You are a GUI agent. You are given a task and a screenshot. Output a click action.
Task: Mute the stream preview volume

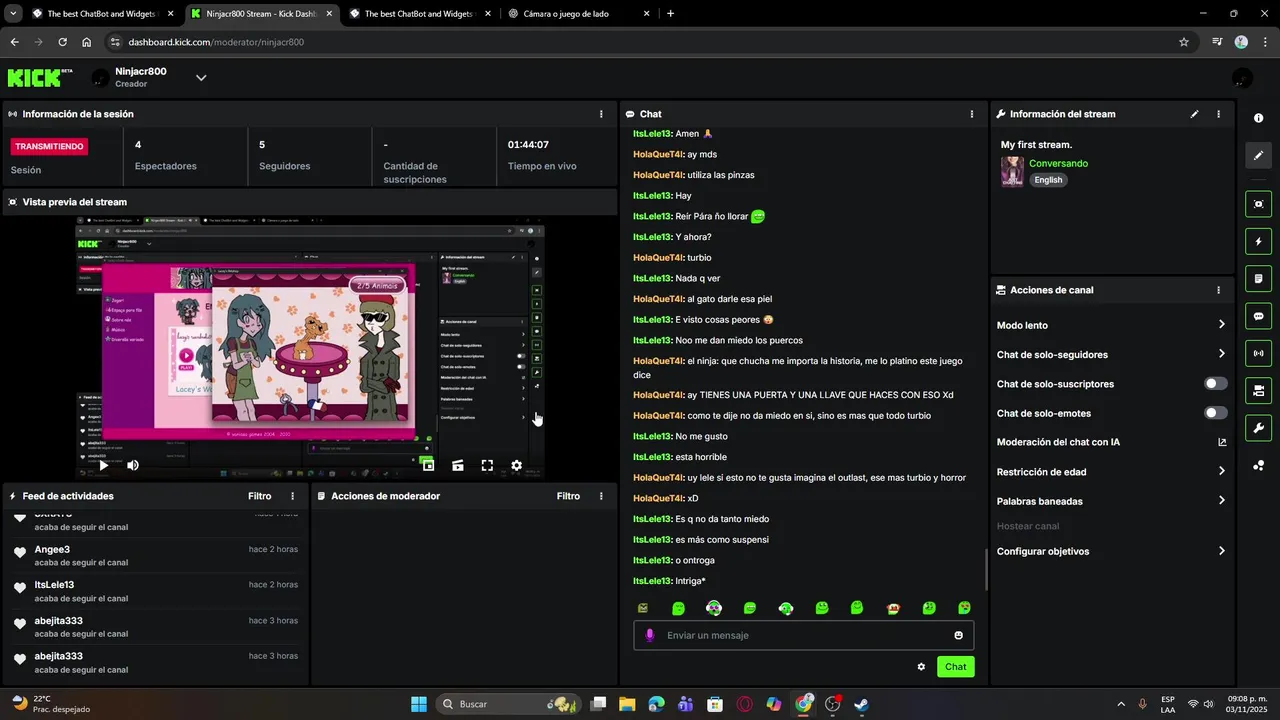133,465
